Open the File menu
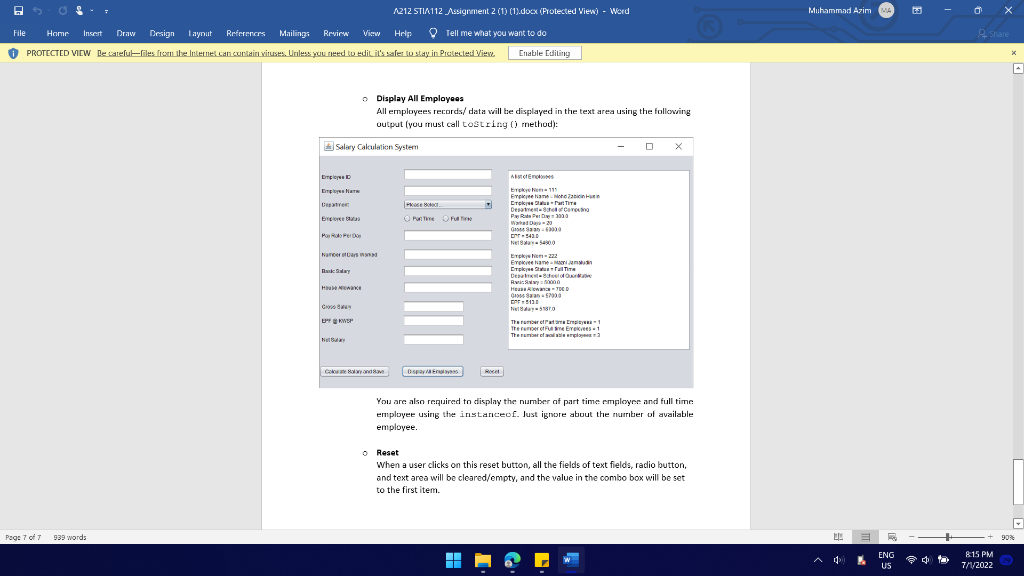 click(20, 33)
